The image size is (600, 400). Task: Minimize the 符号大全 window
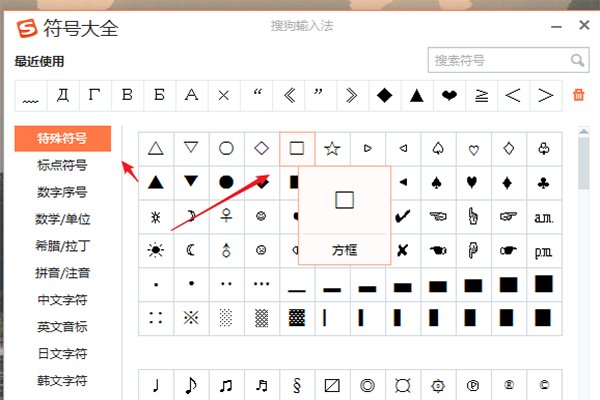[x=556, y=26]
